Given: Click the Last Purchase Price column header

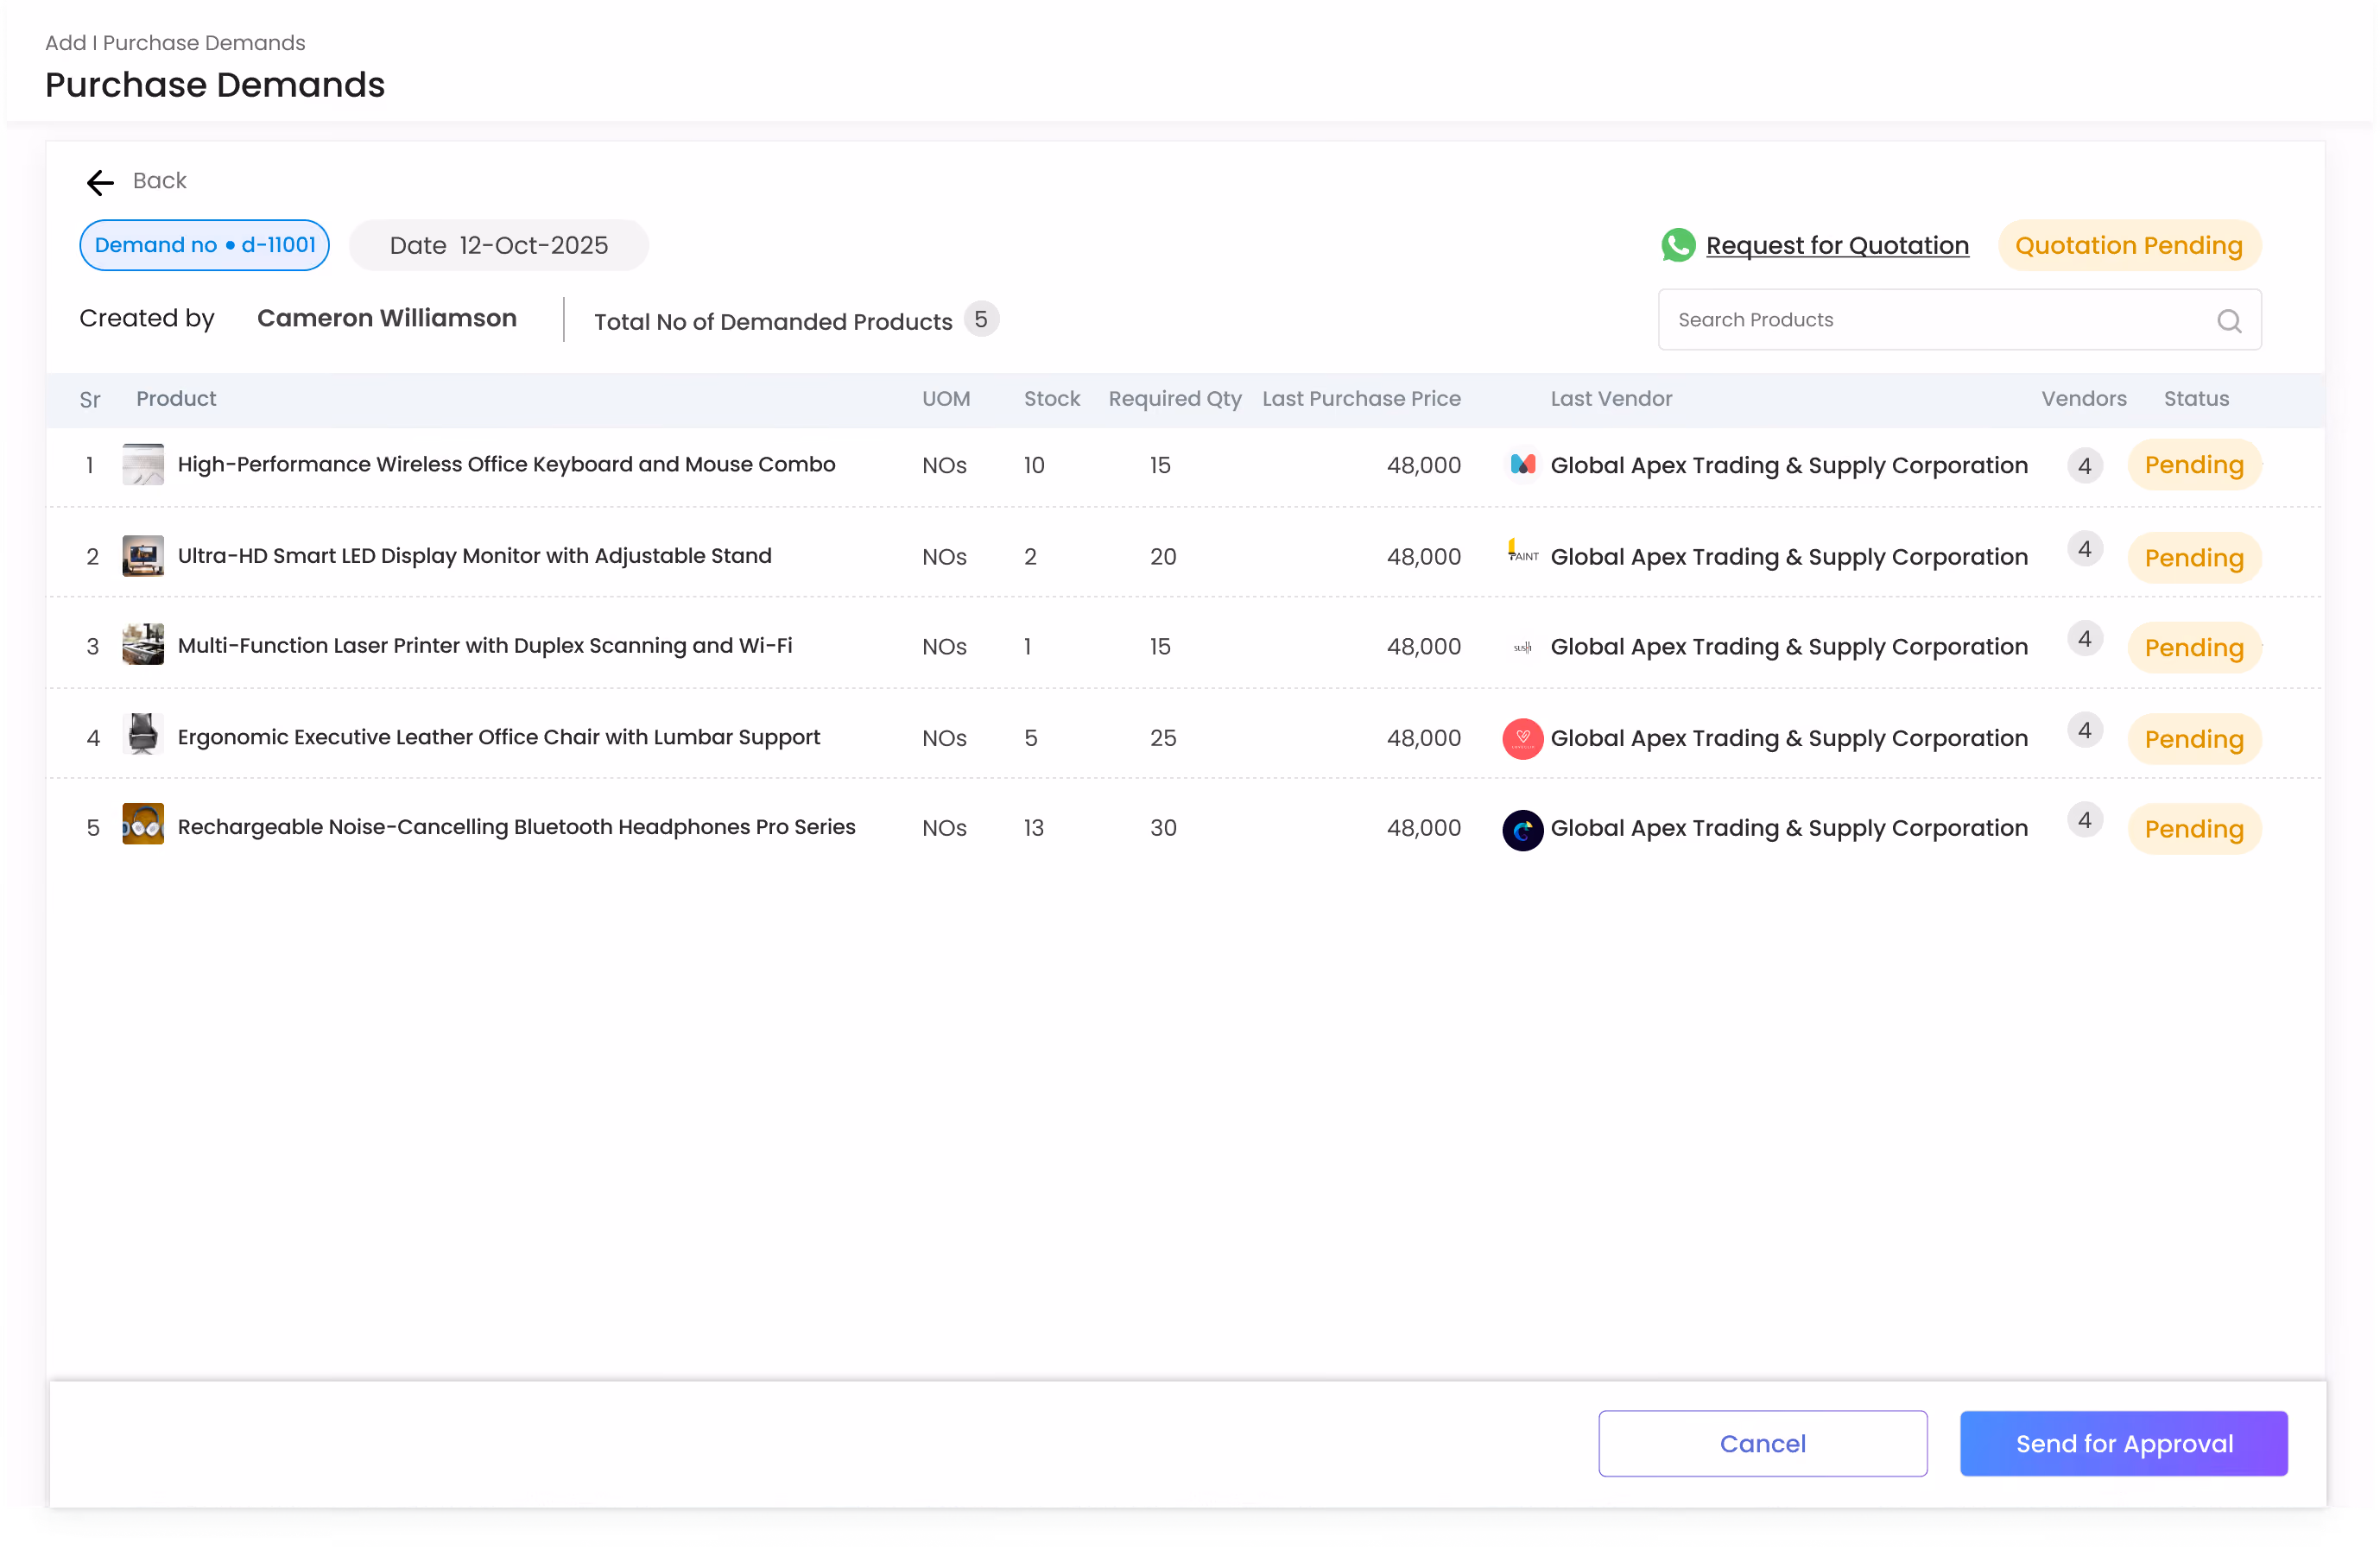Looking at the screenshot, I should click(1361, 399).
